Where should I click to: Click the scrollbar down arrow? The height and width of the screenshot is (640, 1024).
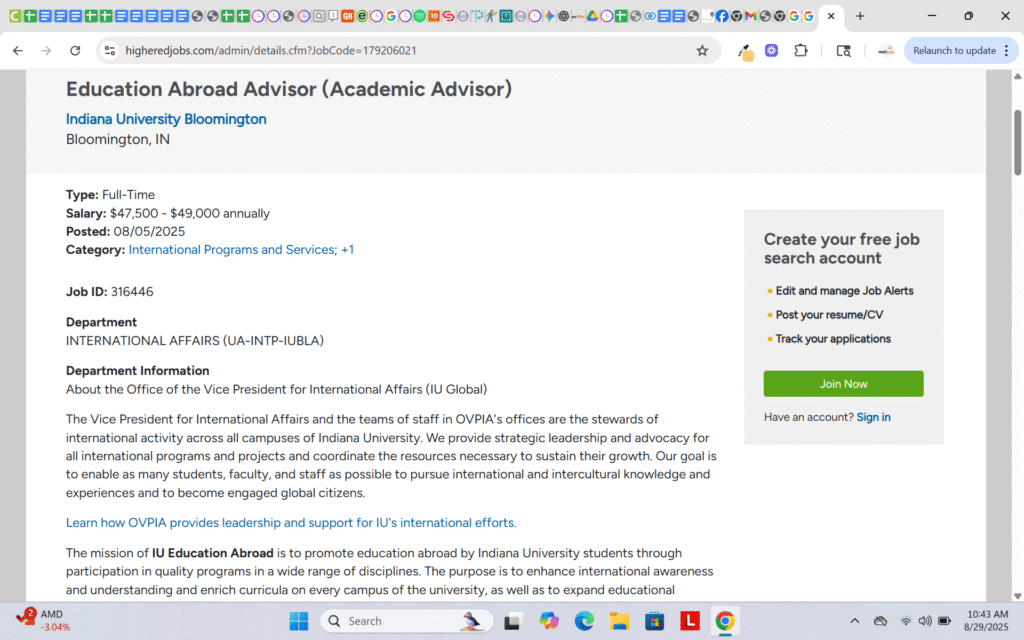(x=1017, y=596)
